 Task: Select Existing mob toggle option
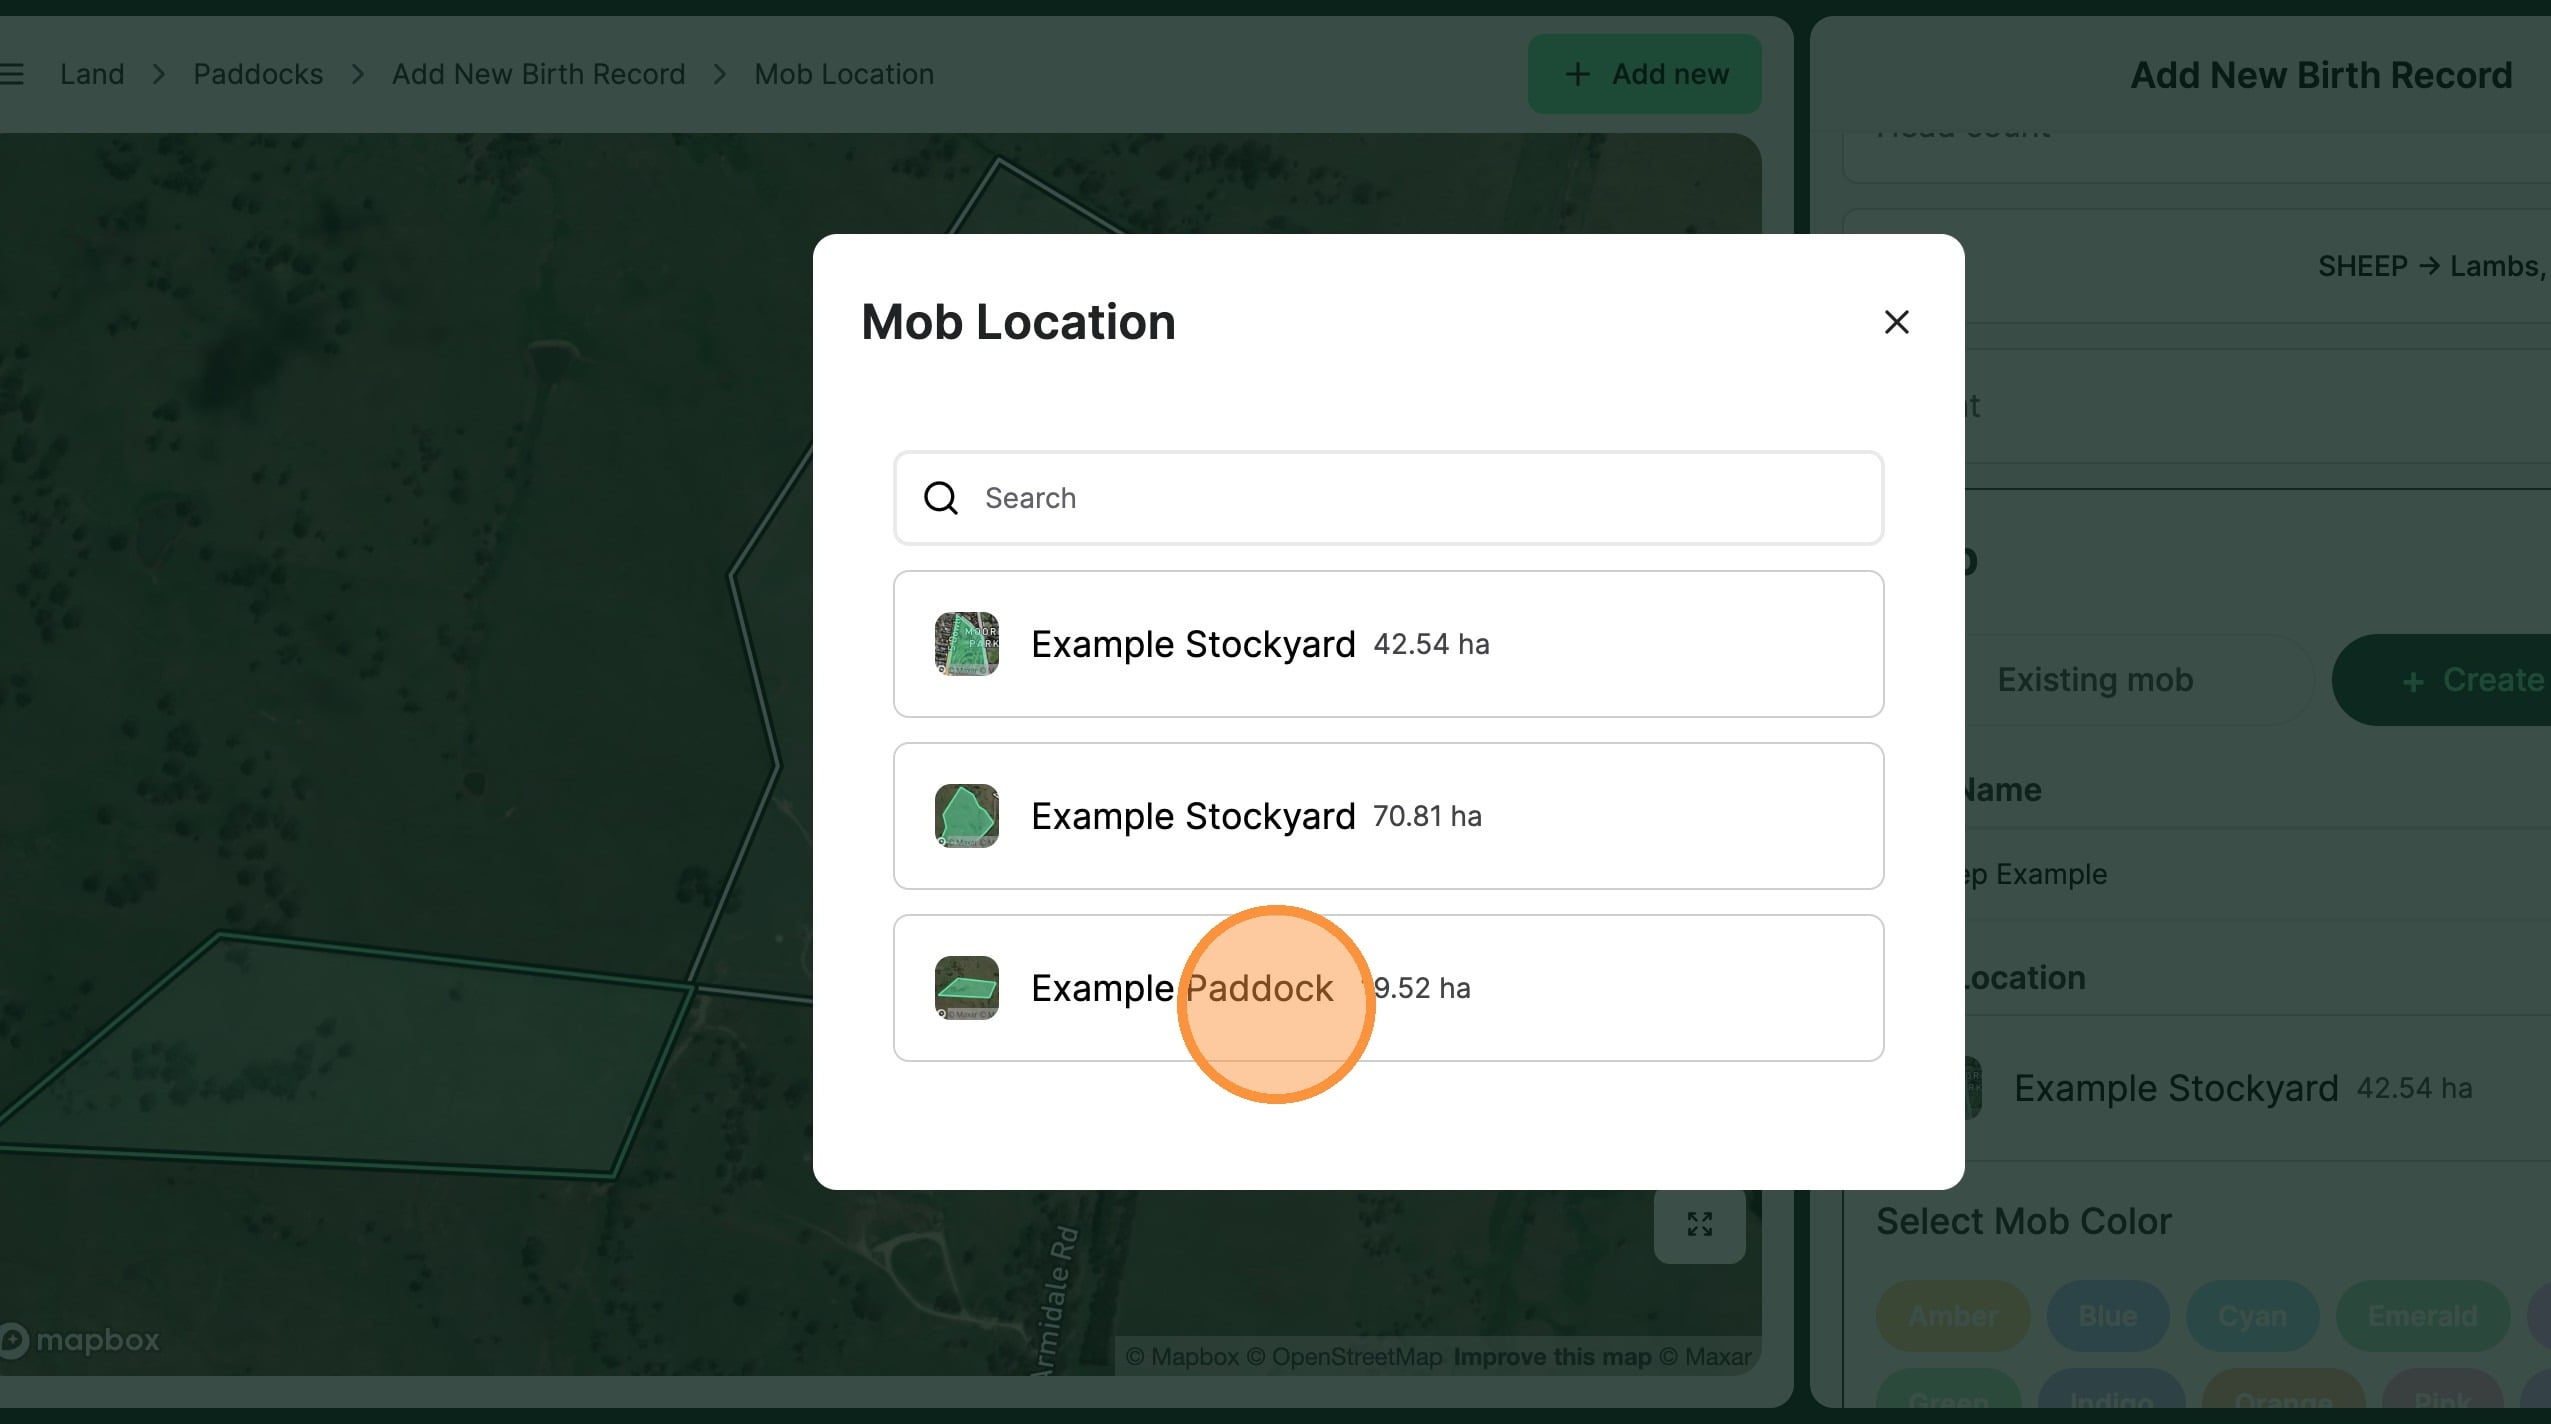[2095, 680]
